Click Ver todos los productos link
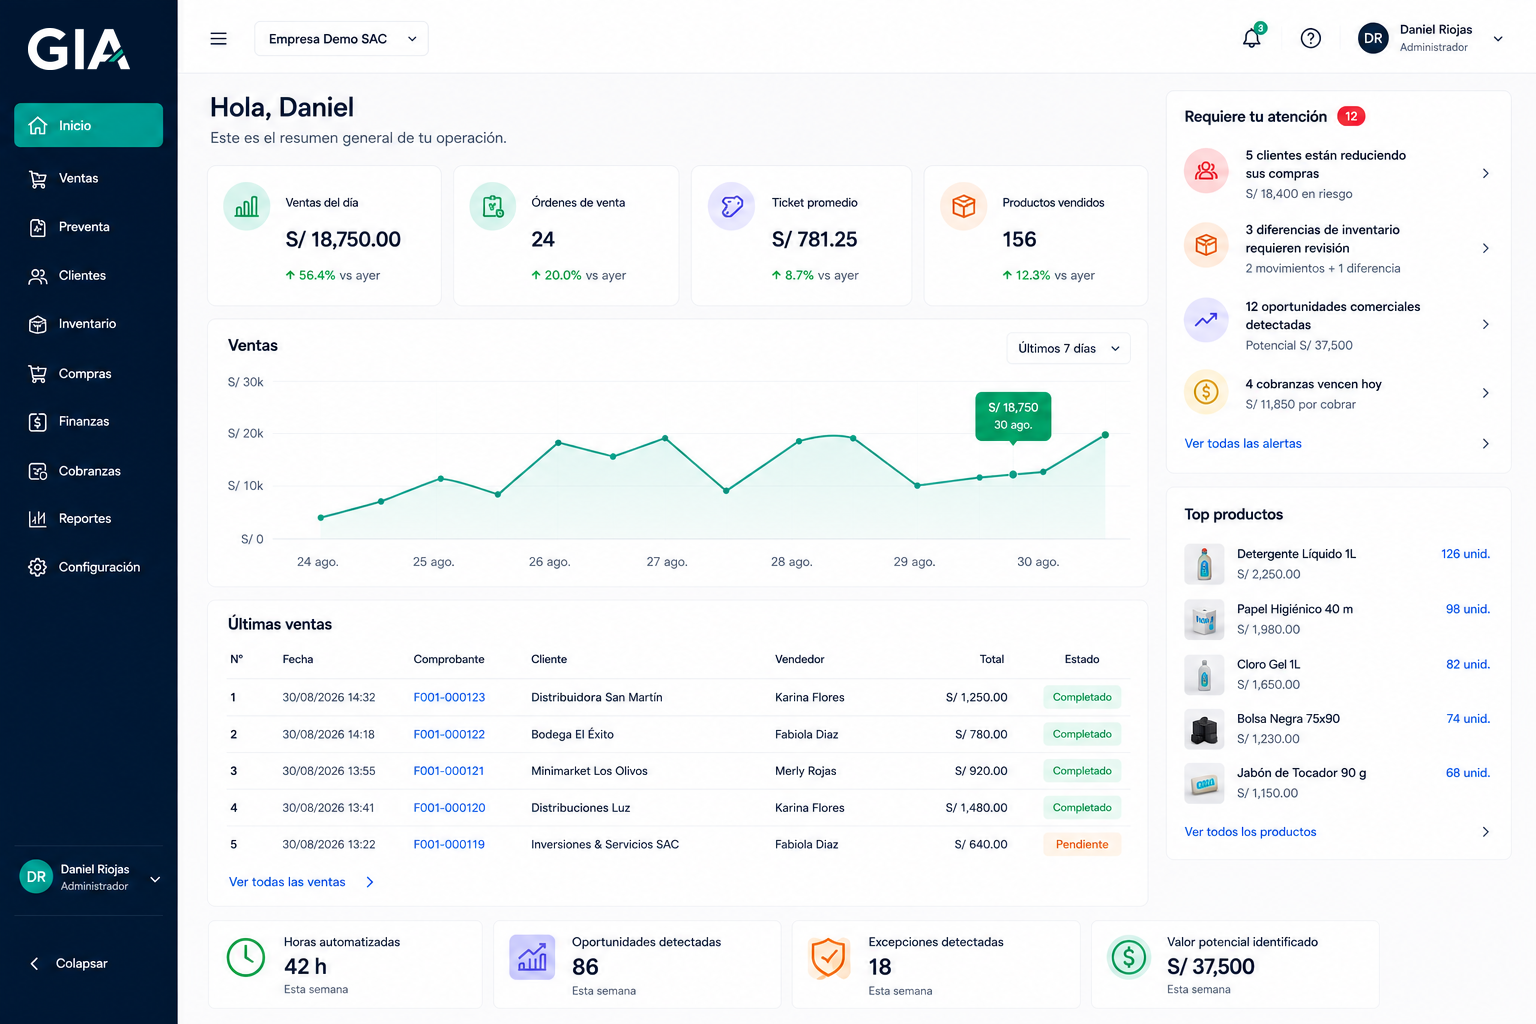Screen dimensions: 1536x1024 point(1250,831)
